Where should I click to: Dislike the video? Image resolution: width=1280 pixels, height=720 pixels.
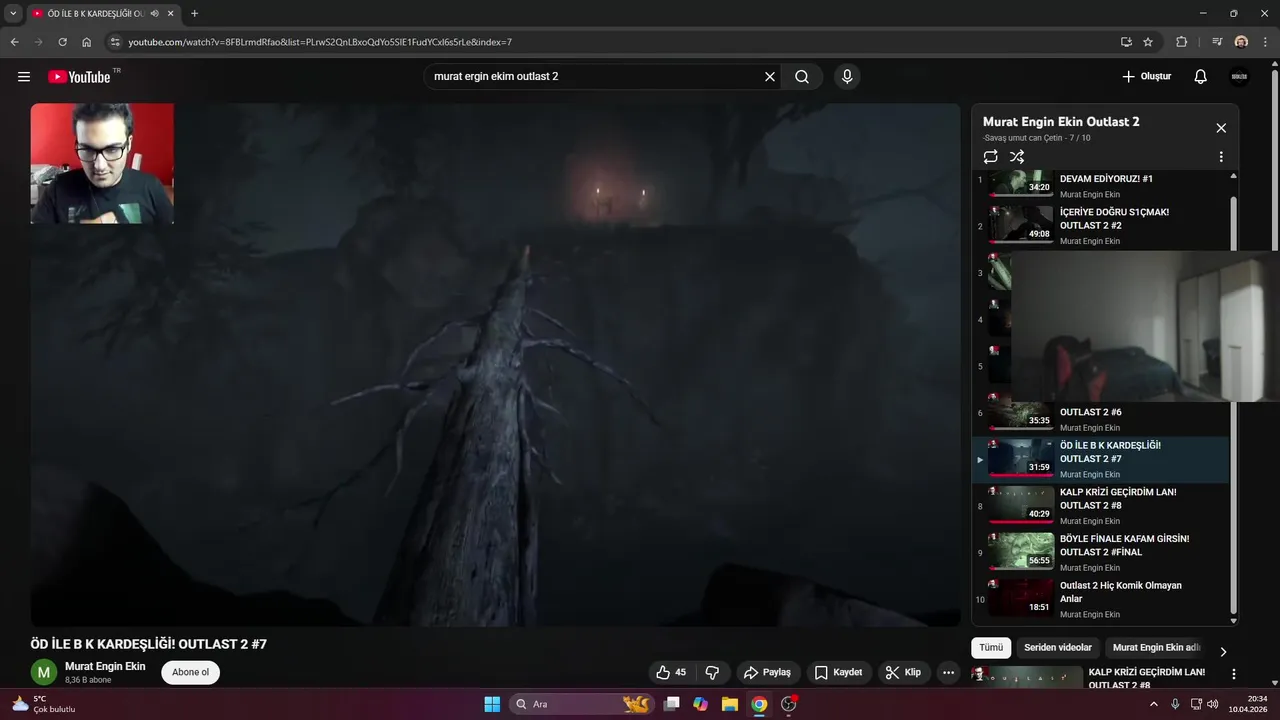click(x=712, y=673)
